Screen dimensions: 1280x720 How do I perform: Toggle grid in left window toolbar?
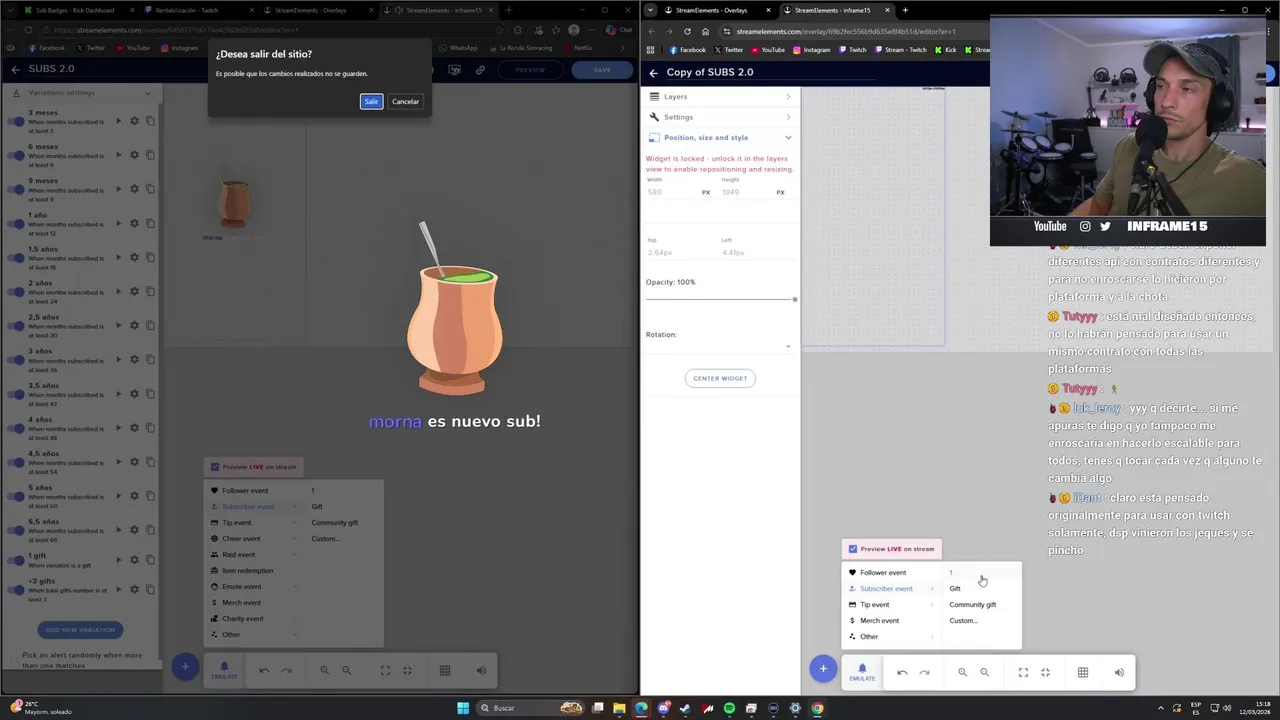pos(445,670)
